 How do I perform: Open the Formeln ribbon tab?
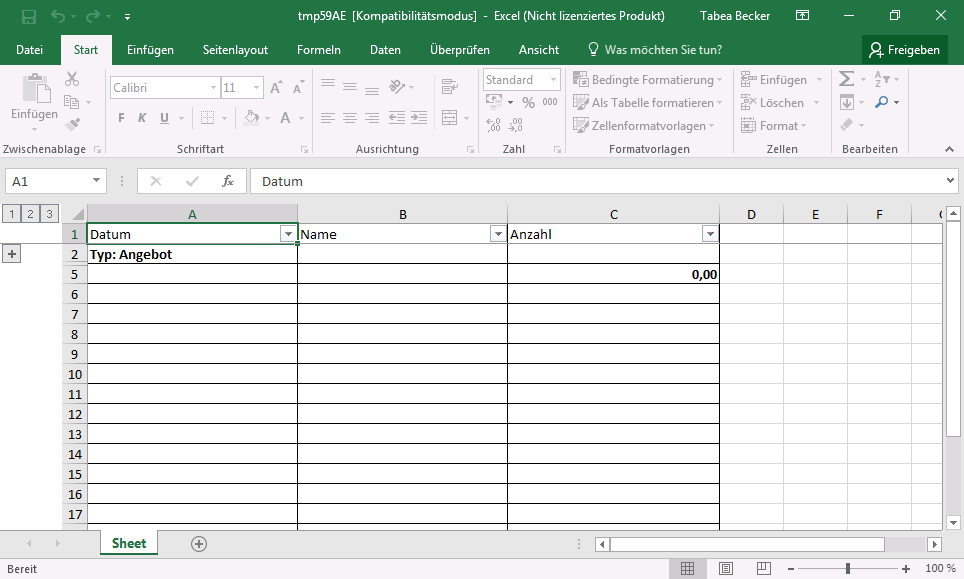click(318, 50)
